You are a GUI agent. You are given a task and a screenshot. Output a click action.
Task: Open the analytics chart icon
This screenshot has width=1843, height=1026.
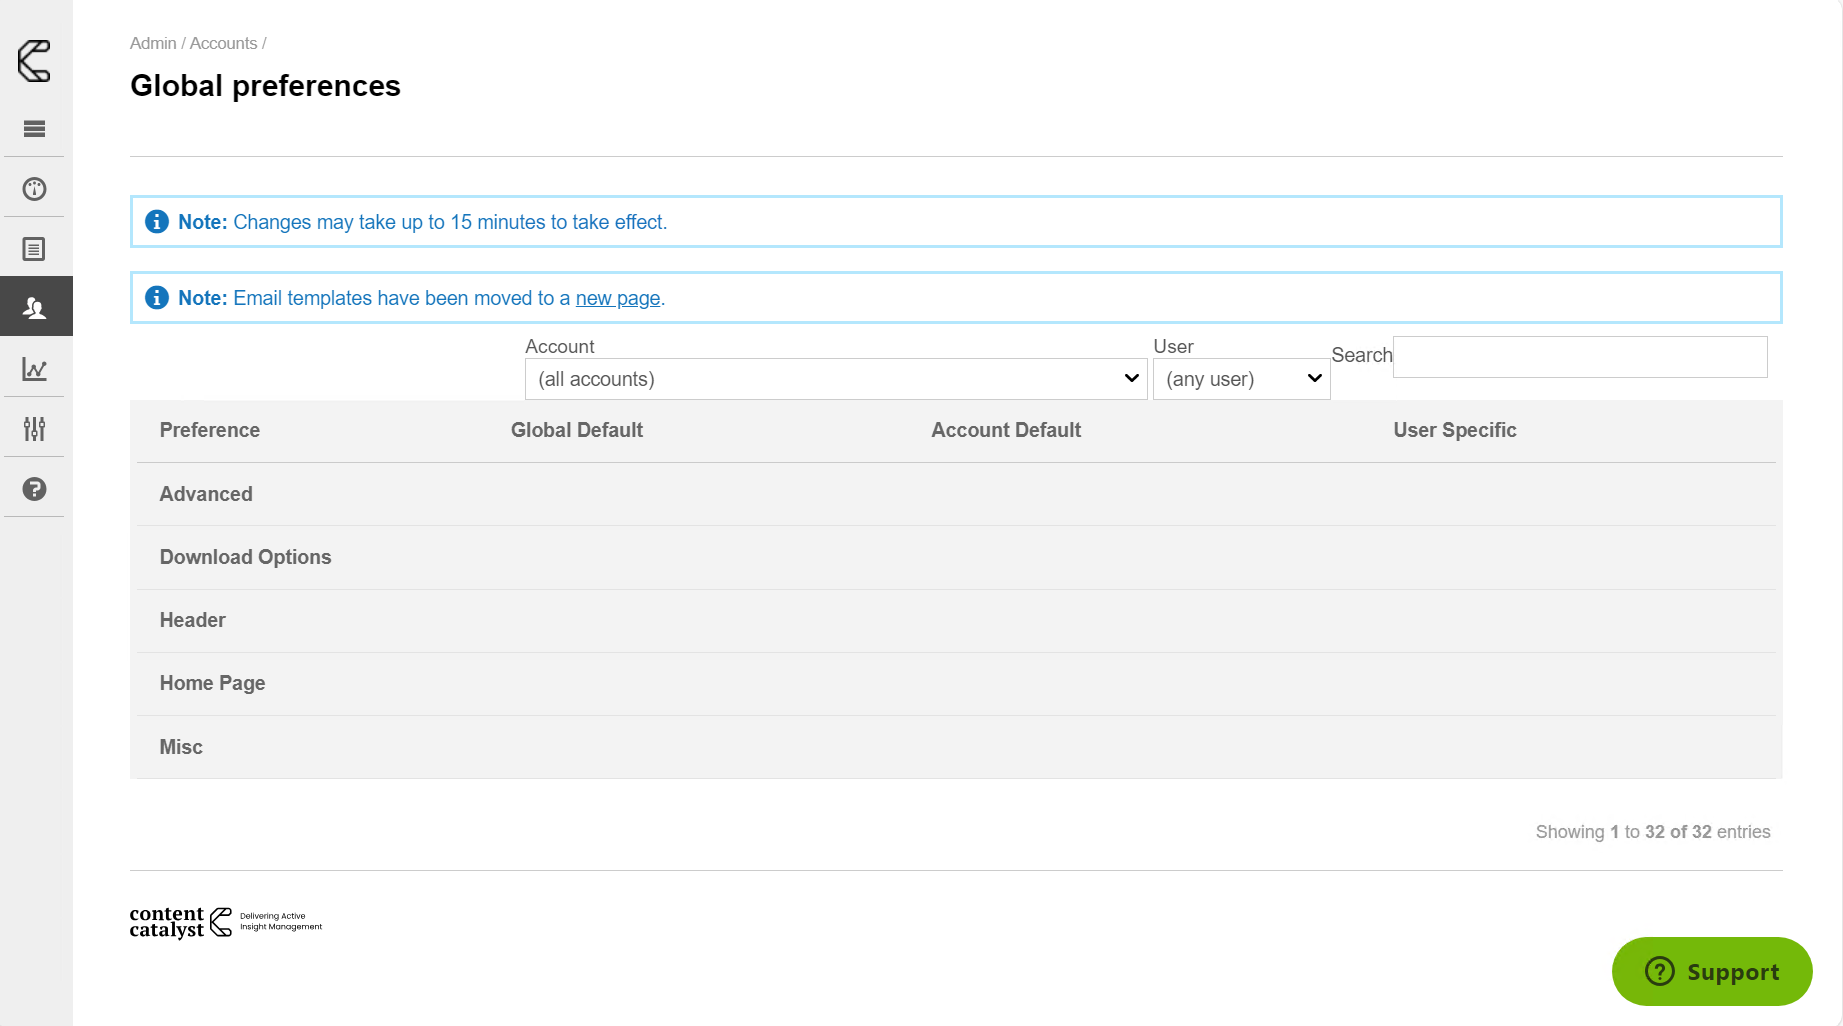pos(35,369)
